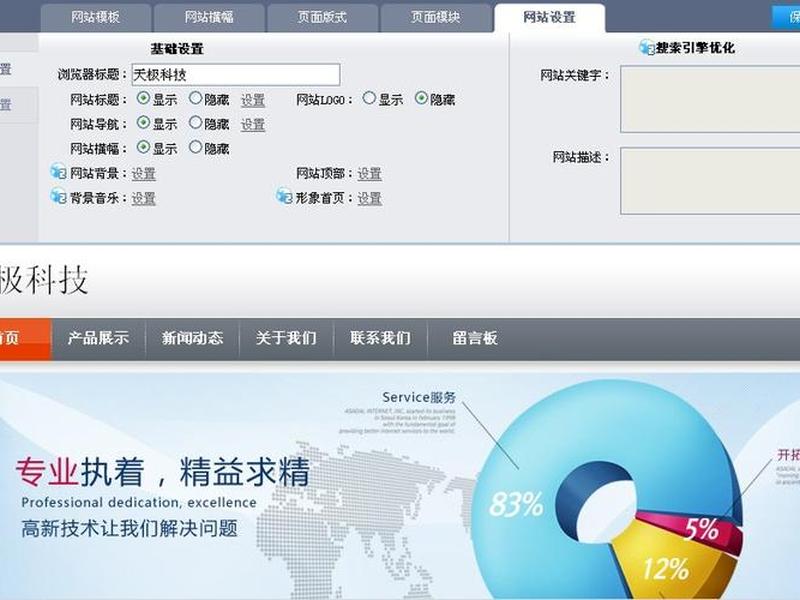Switch to the 网站横幅 tab
This screenshot has width=800, height=600.
pos(209,18)
